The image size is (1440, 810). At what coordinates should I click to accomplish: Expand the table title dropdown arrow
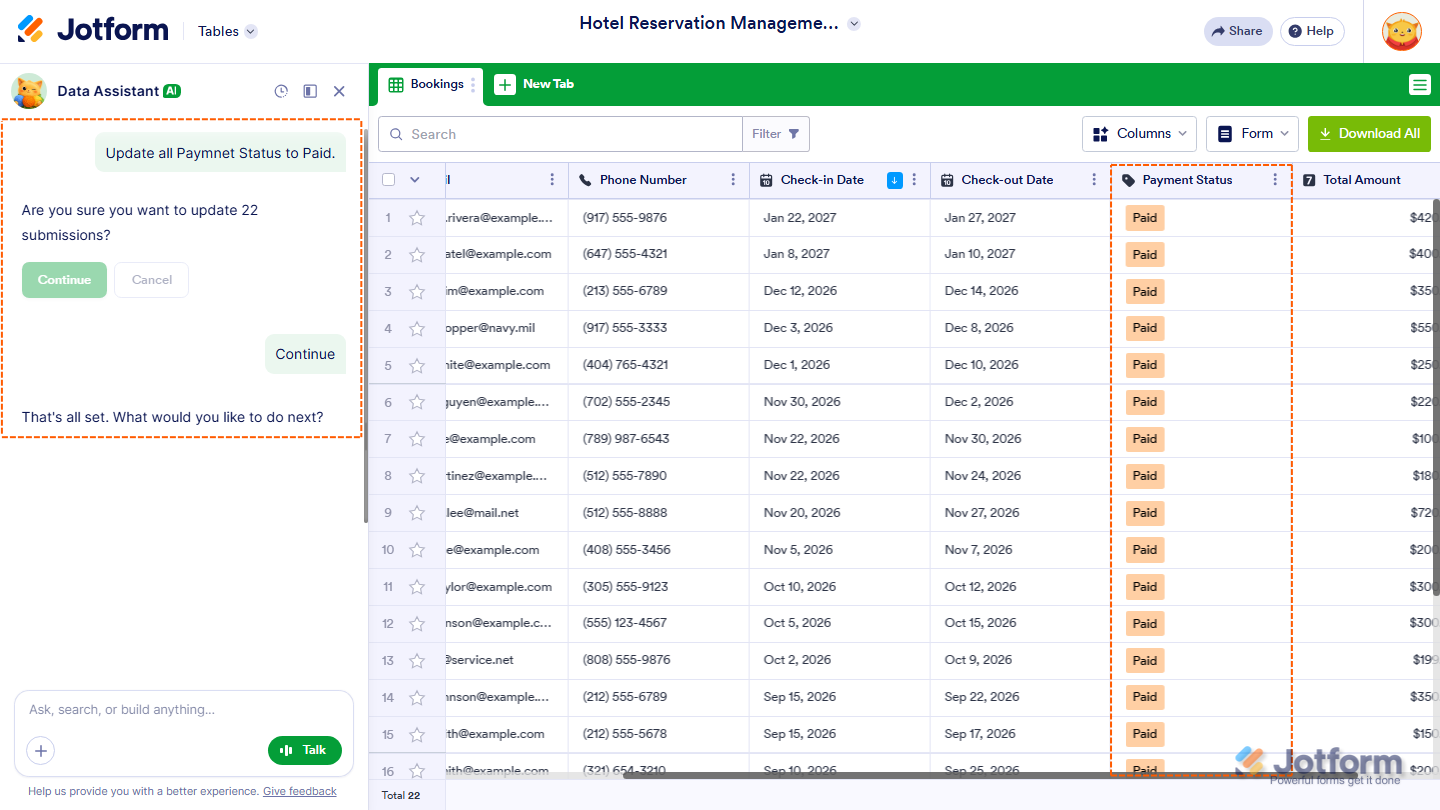(854, 24)
